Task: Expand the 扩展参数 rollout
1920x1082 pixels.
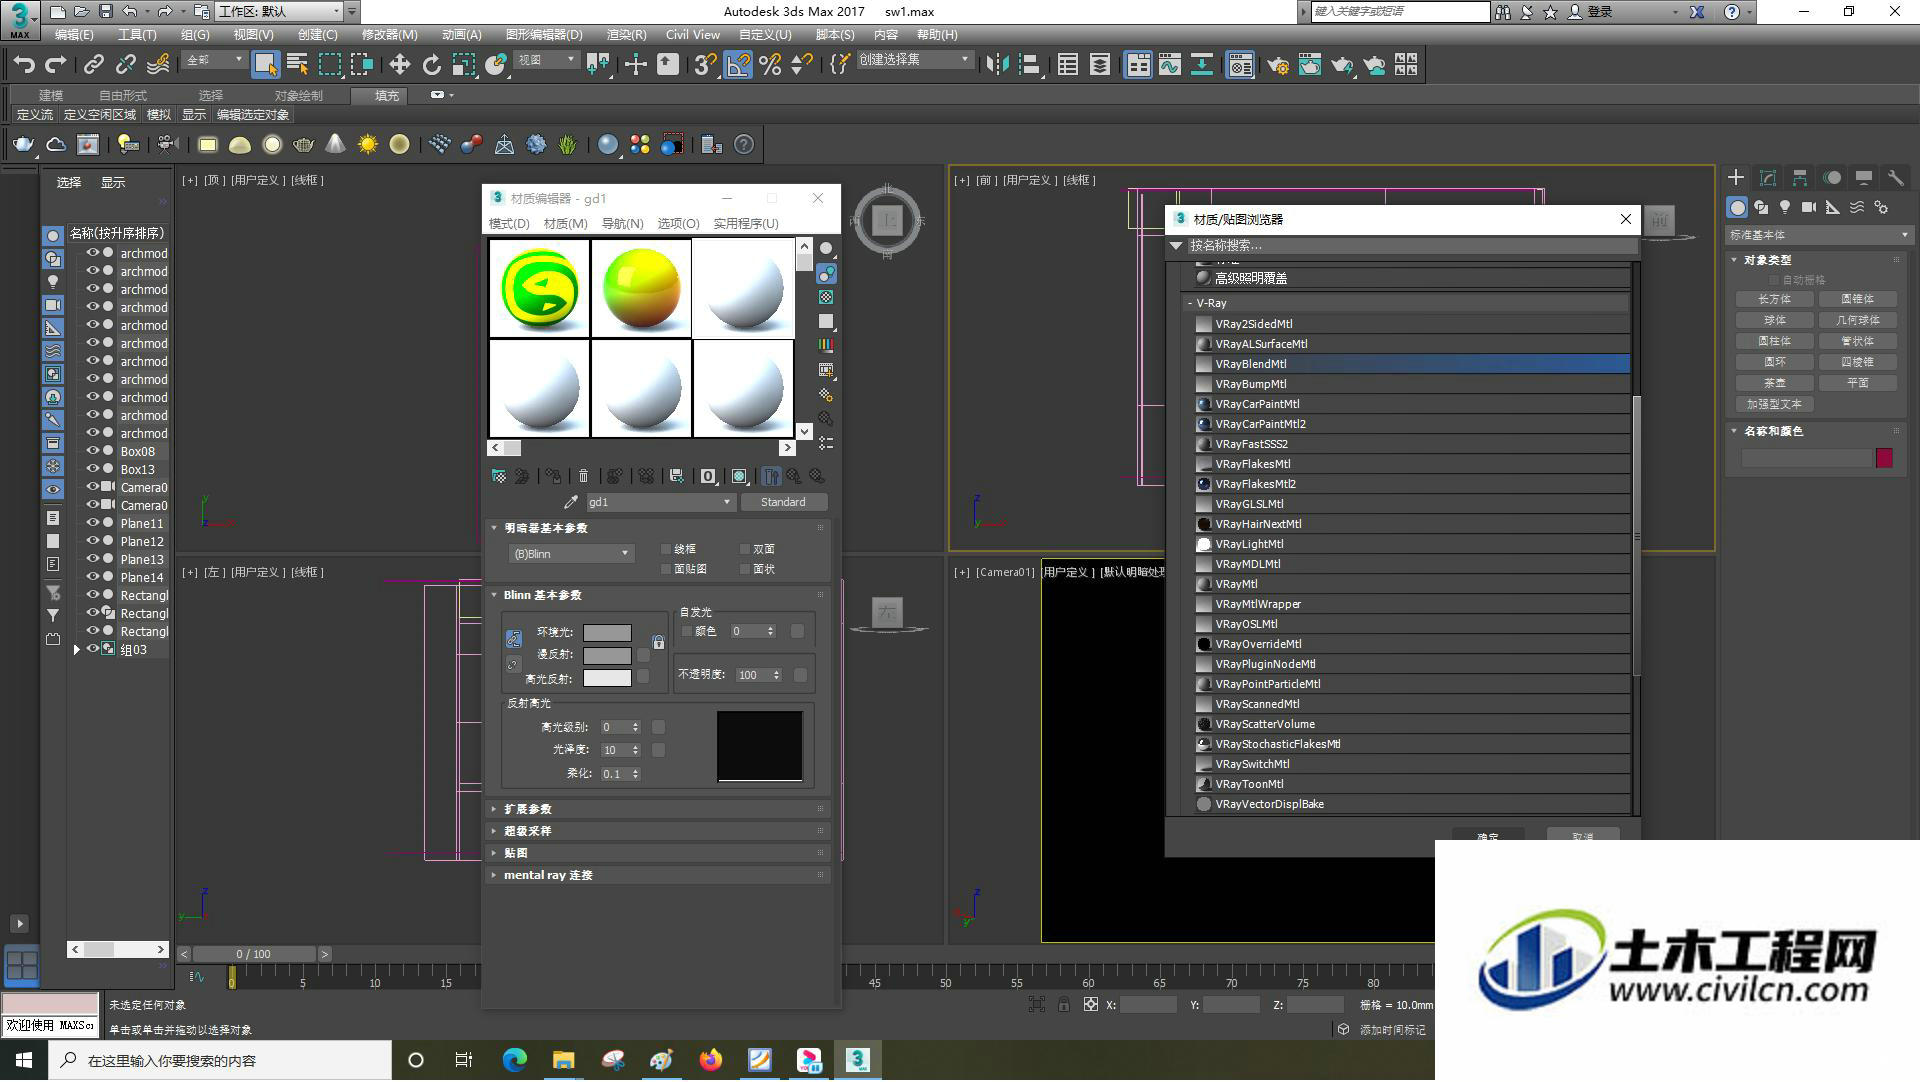Action: click(660, 809)
